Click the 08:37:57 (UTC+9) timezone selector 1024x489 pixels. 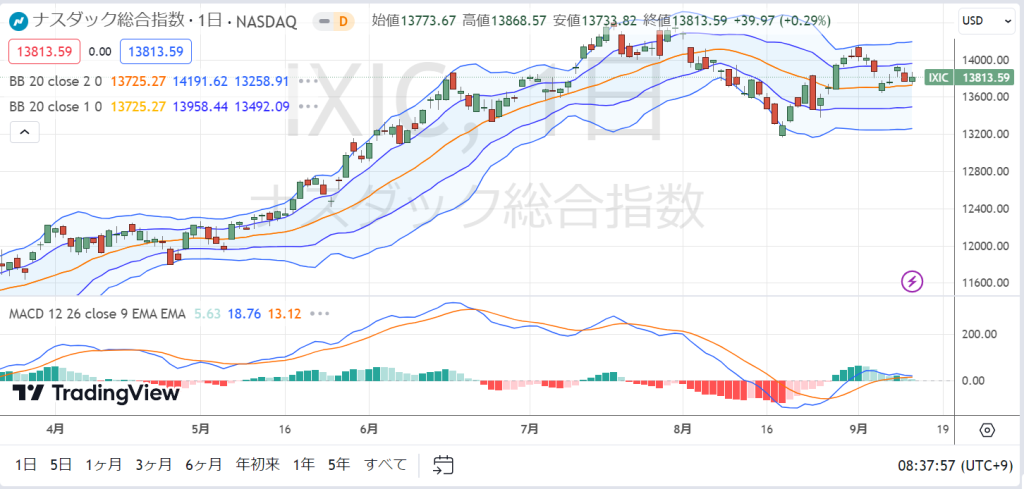click(955, 465)
